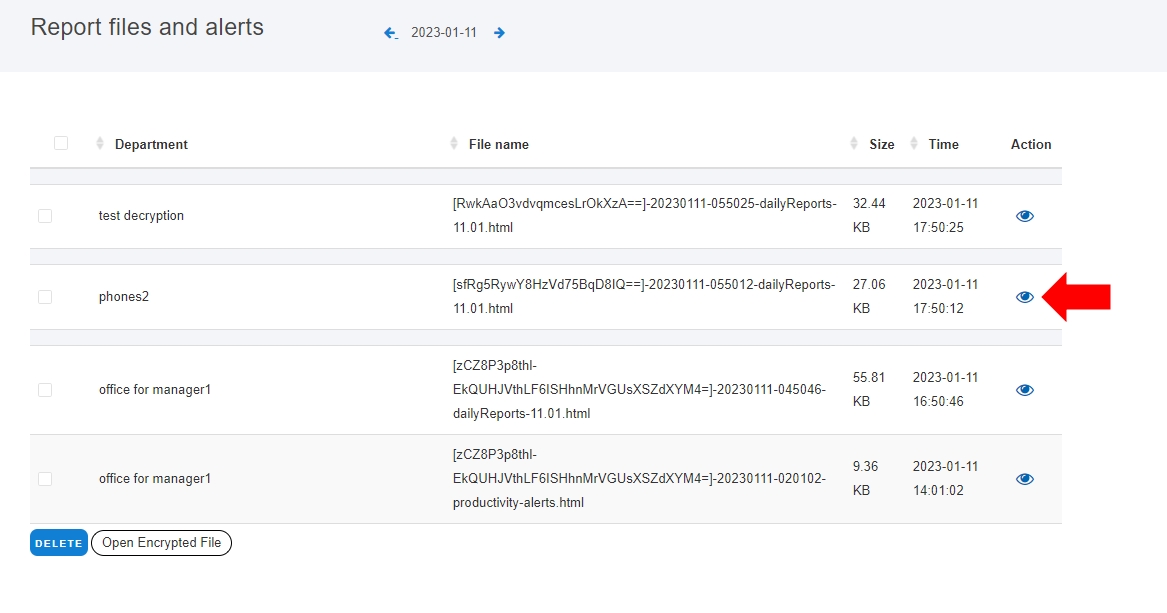Select file name starting with sfRg5RywY8HzVd75

click(x=644, y=297)
